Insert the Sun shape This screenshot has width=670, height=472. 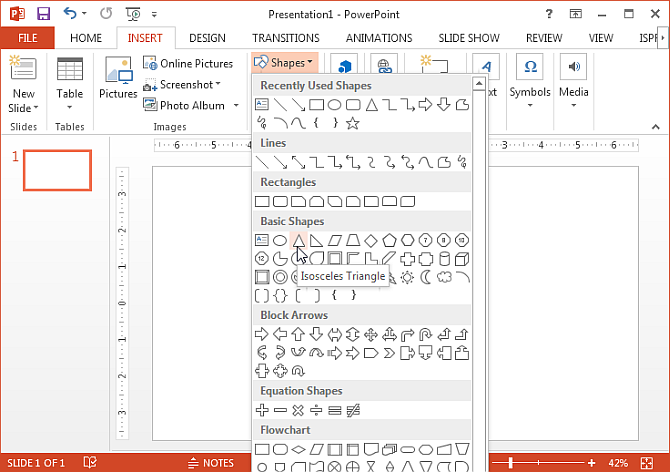click(407, 277)
